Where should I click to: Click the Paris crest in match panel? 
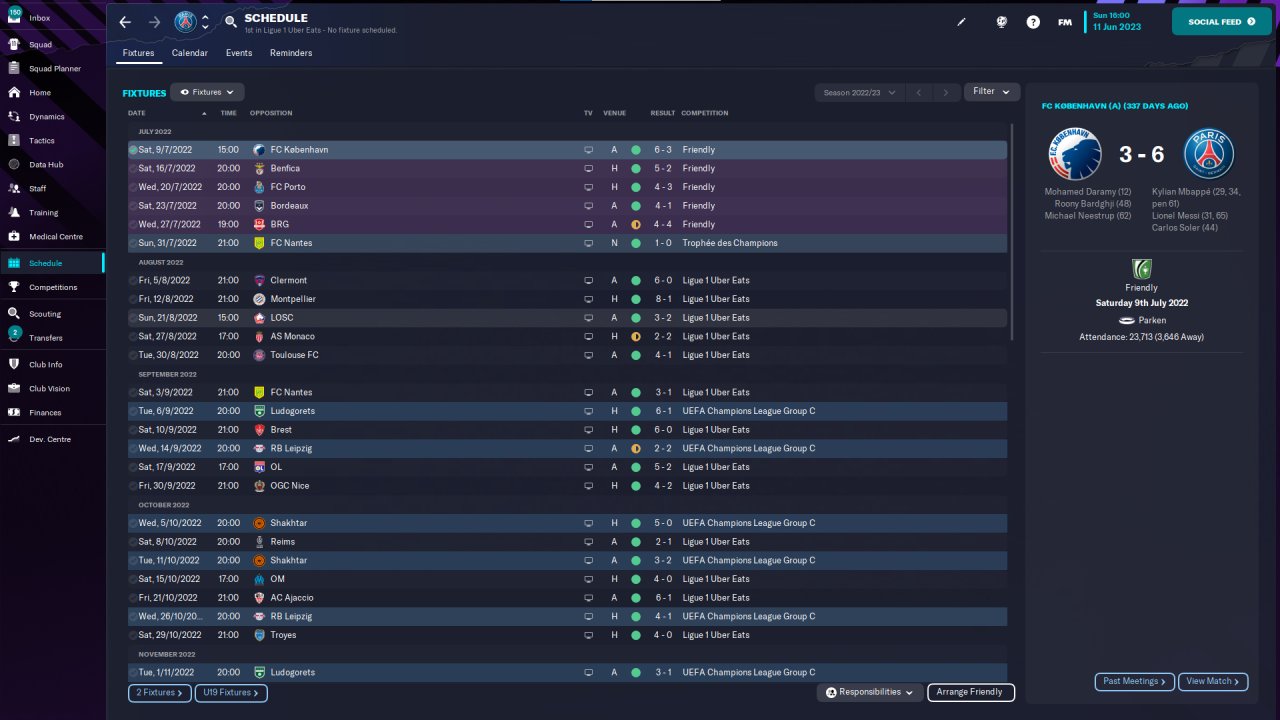coord(1209,154)
